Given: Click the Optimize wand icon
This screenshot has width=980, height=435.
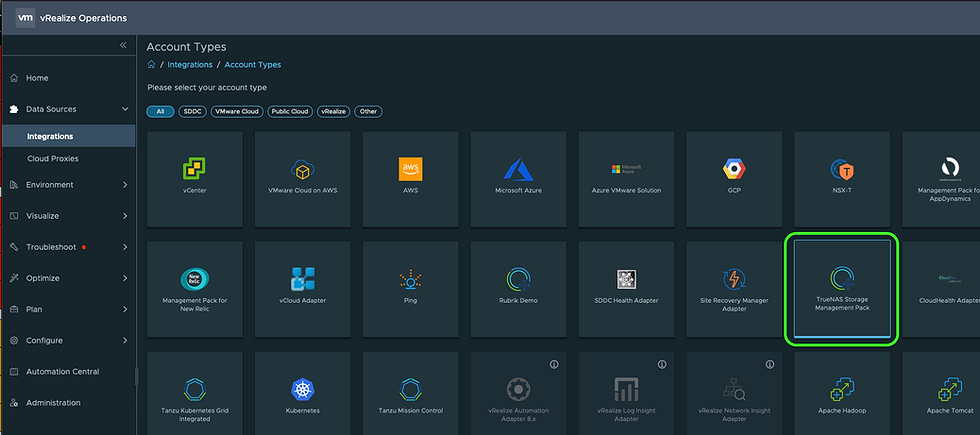Looking at the screenshot, I should click(14, 278).
